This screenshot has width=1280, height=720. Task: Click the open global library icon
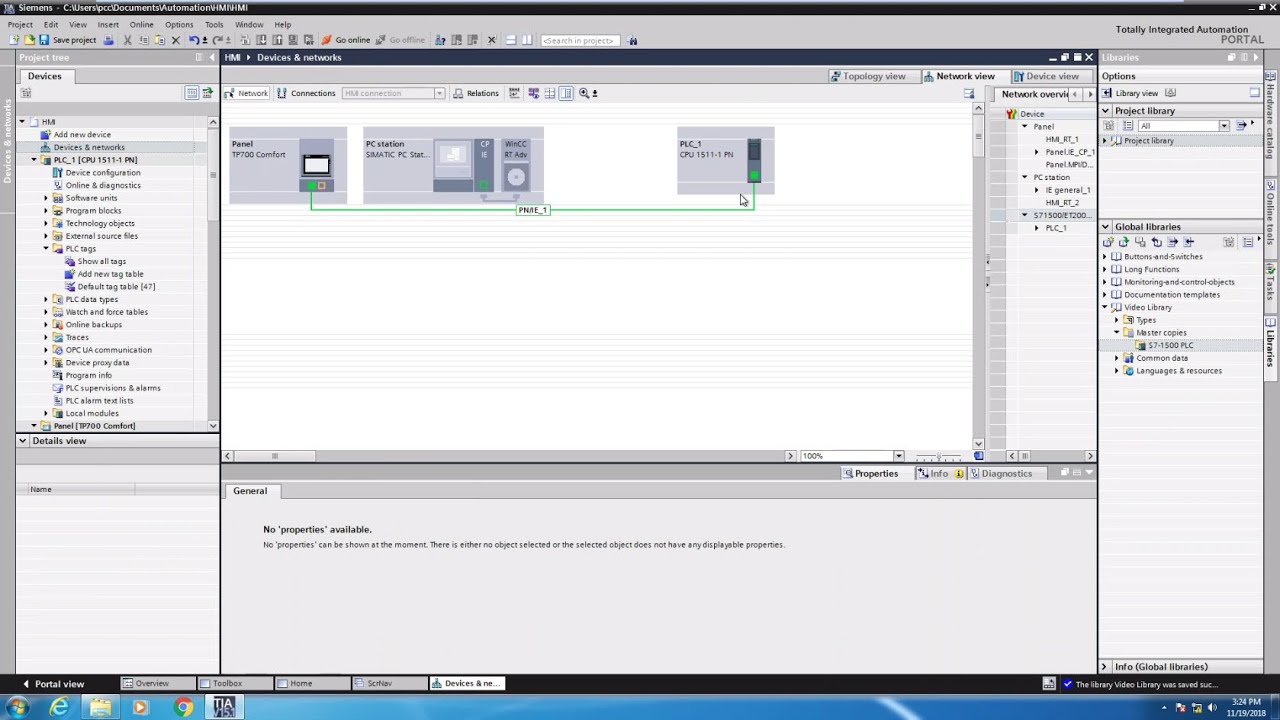[1124, 242]
